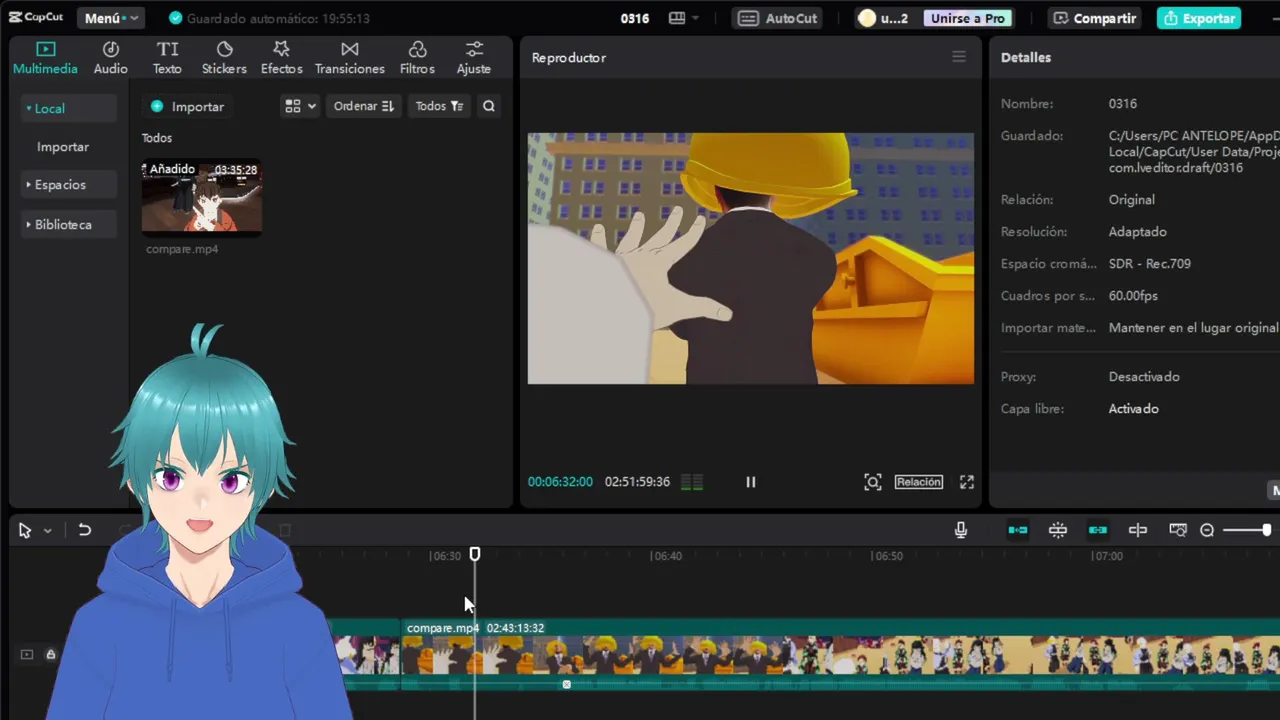Click the keyframe marker on clip audio

pos(566,684)
